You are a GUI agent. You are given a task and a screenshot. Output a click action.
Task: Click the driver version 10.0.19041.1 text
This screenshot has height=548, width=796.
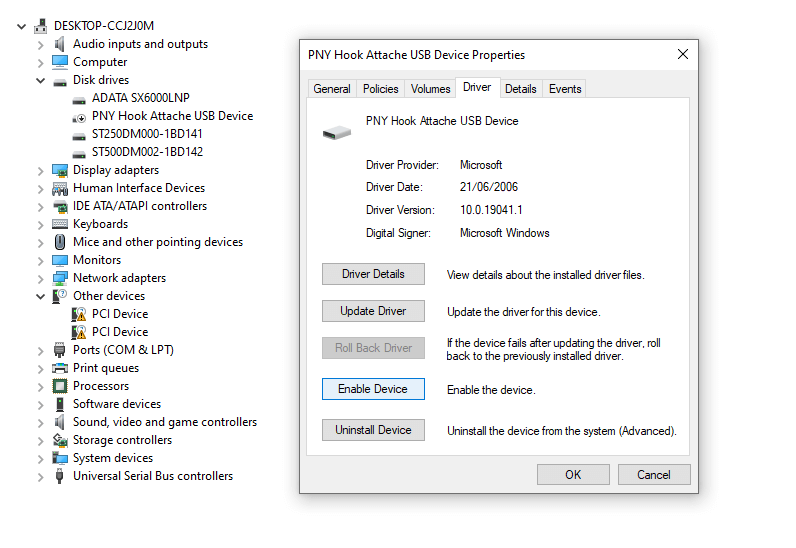tap(491, 210)
